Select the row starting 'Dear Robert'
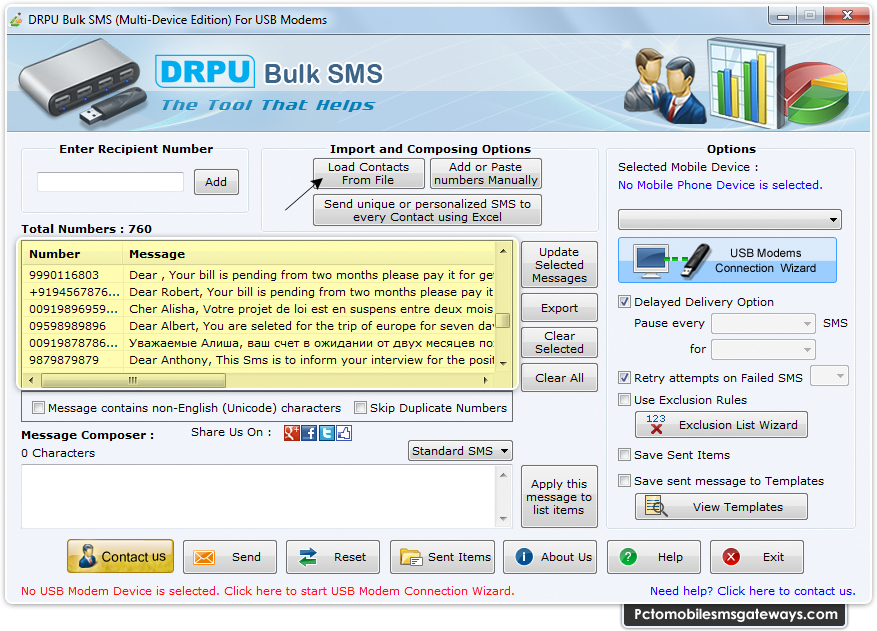 [x=260, y=292]
